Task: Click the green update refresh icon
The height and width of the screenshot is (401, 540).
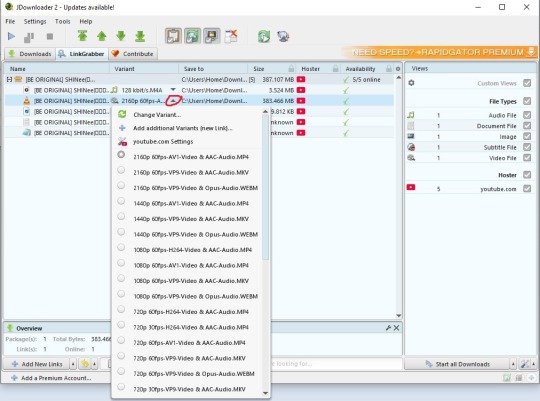Action: [264, 36]
